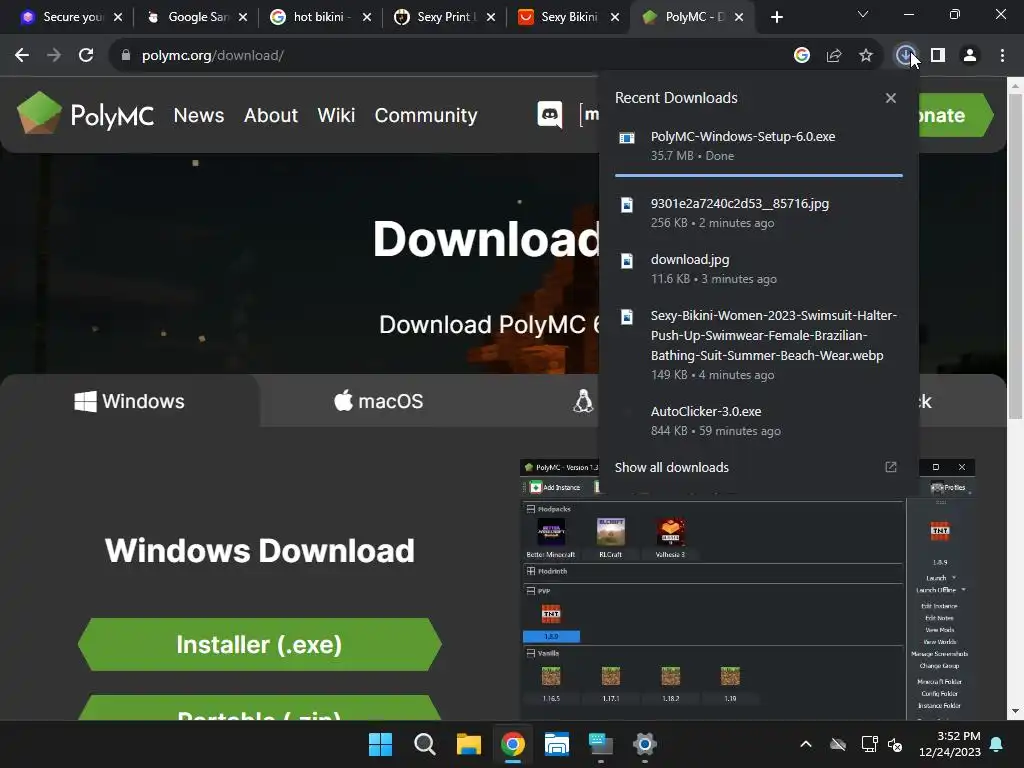This screenshot has width=1024, height=768.
Task: Click the Installer (.exe) button
Action: [259, 645]
